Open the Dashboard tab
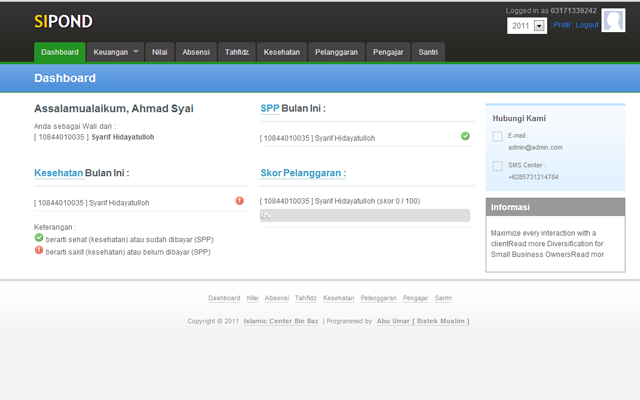Viewport: 640px width, 400px height. pos(60,51)
